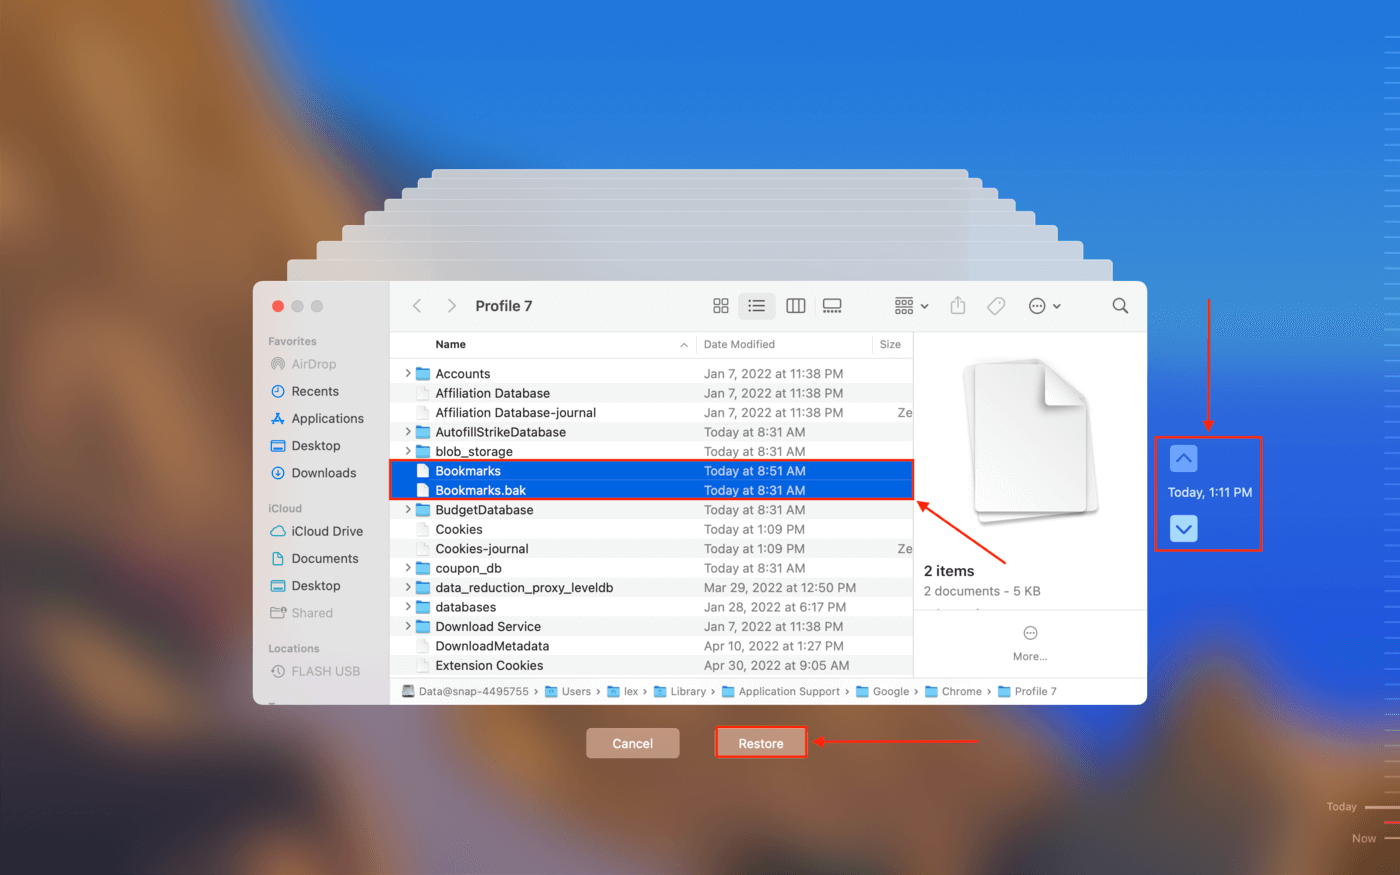Sort files by Date Modified column
Viewport: 1400px width, 875px height.
click(x=740, y=344)
